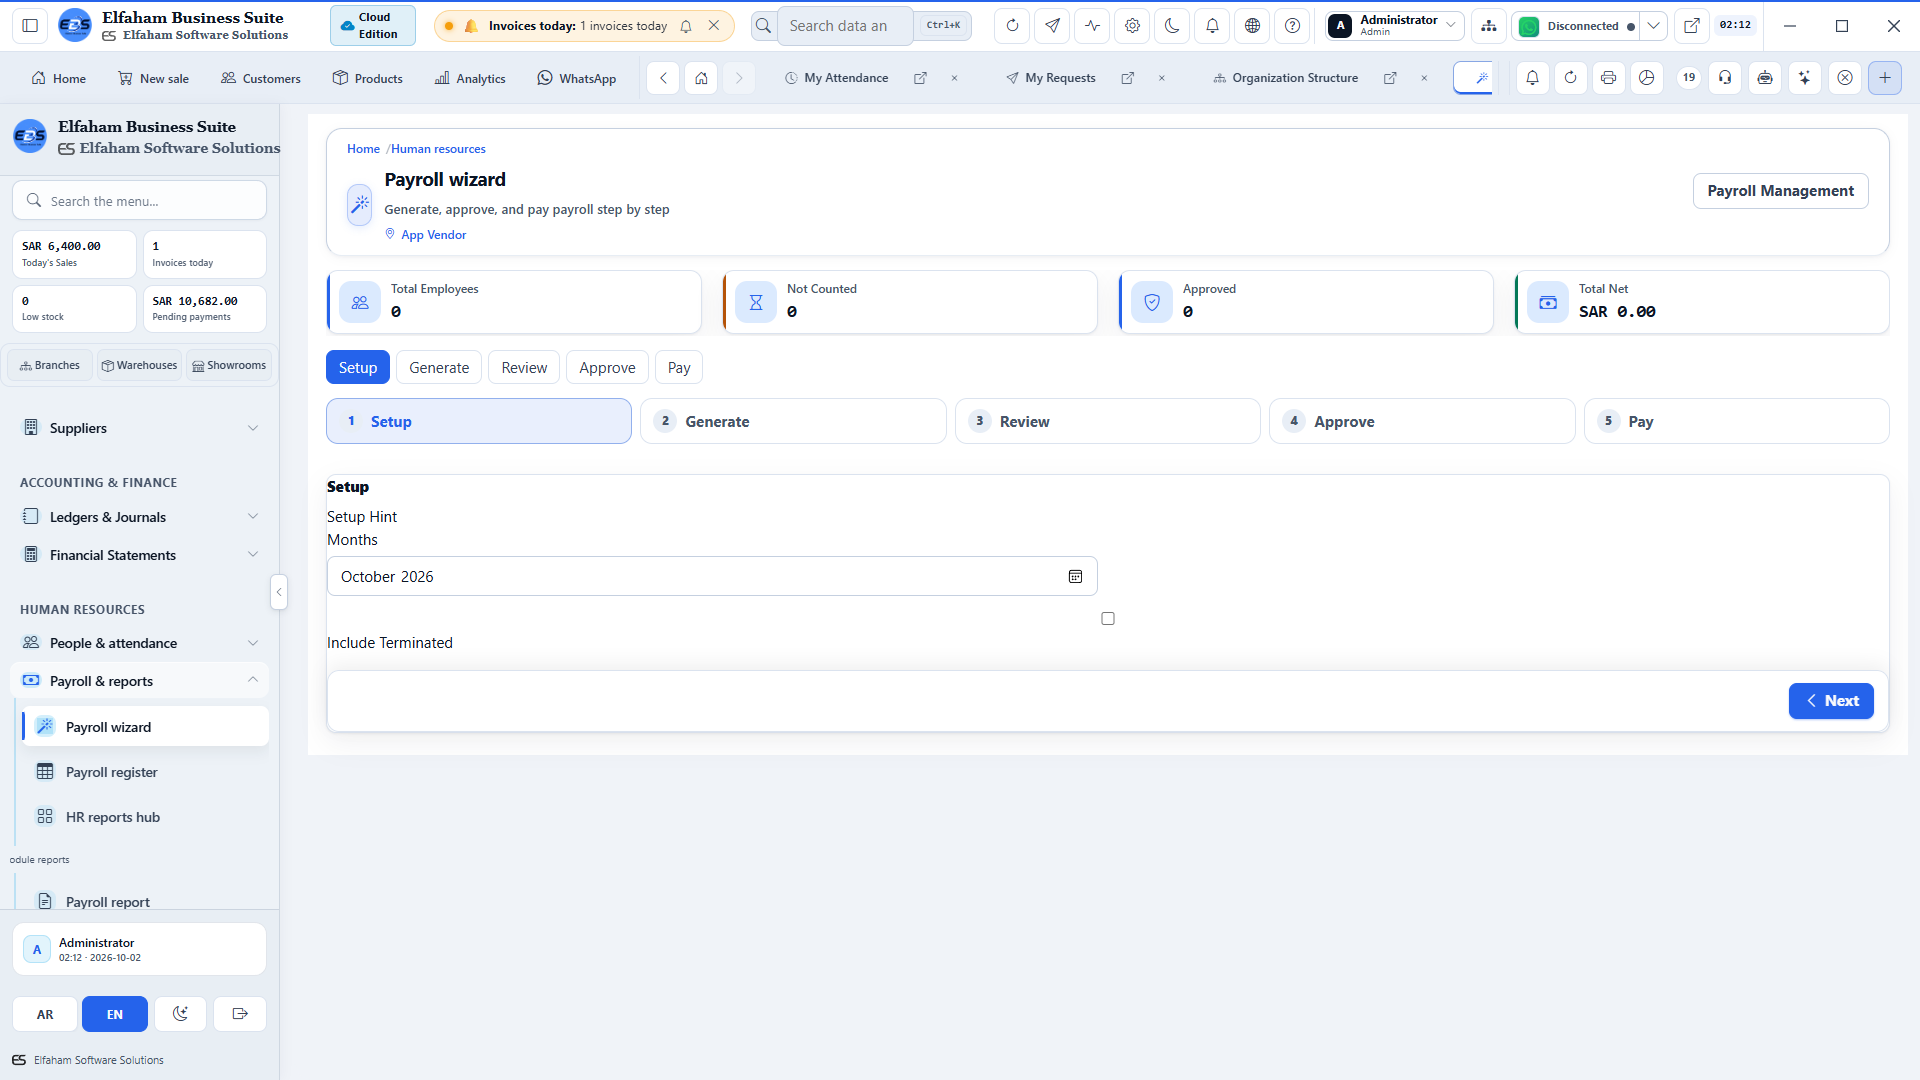The width and height of the screenshot is (1920, 1080).
Task: Click the refresh icon in title bar
Action: (x=1012, y=26)
